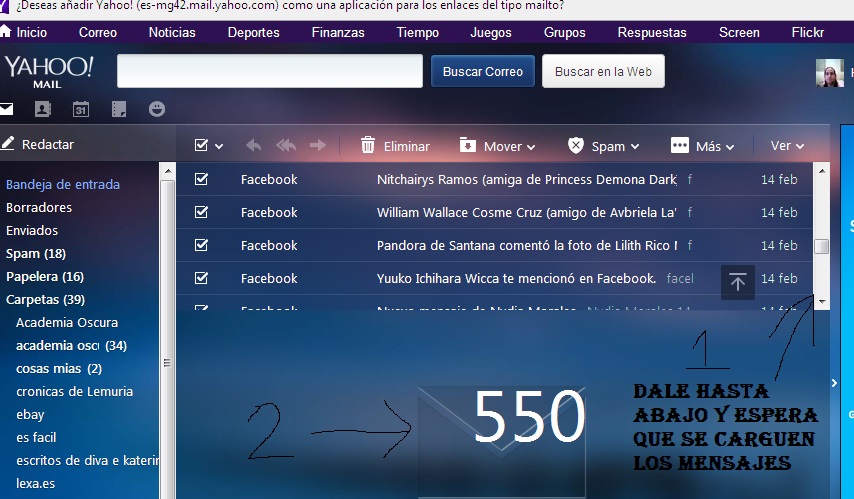Click the Buscar en la Web button
This screenshot has width=854, height=499.
603,71
